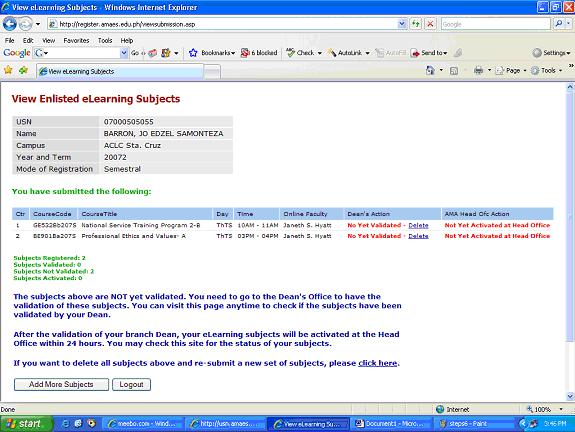Open the Tools menu in menu bar
Viewport: 575px width, 432px height.
tap(105, 41)
